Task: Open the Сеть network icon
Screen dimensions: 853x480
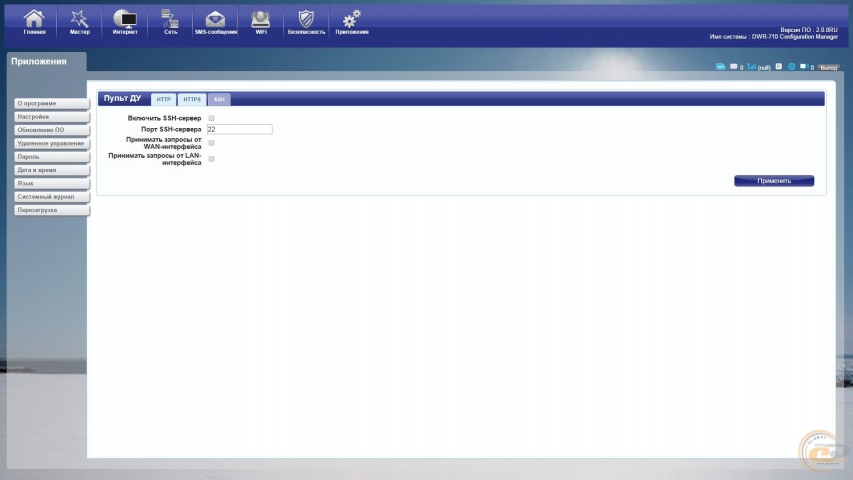Action: coord(170,22)
